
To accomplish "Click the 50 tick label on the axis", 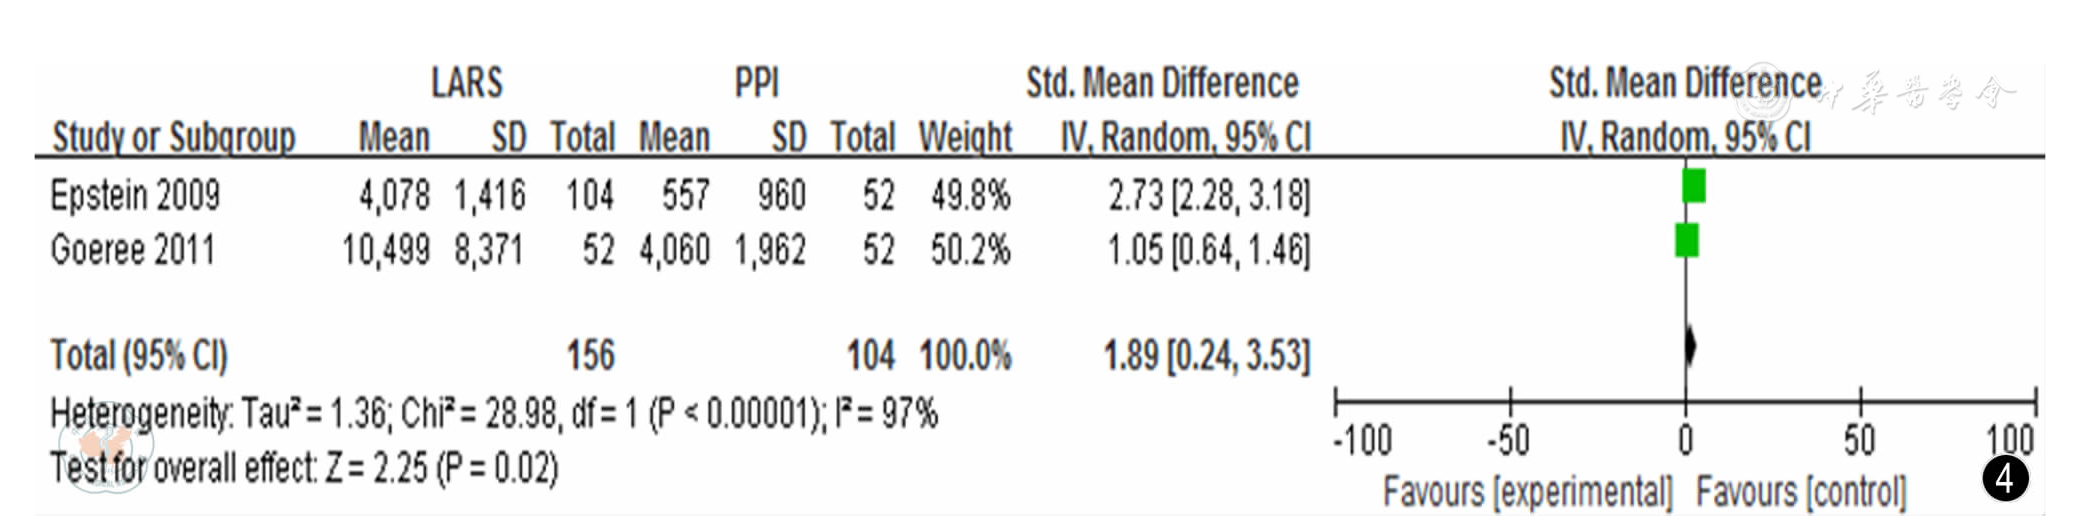I will (x=1860, y=440).
